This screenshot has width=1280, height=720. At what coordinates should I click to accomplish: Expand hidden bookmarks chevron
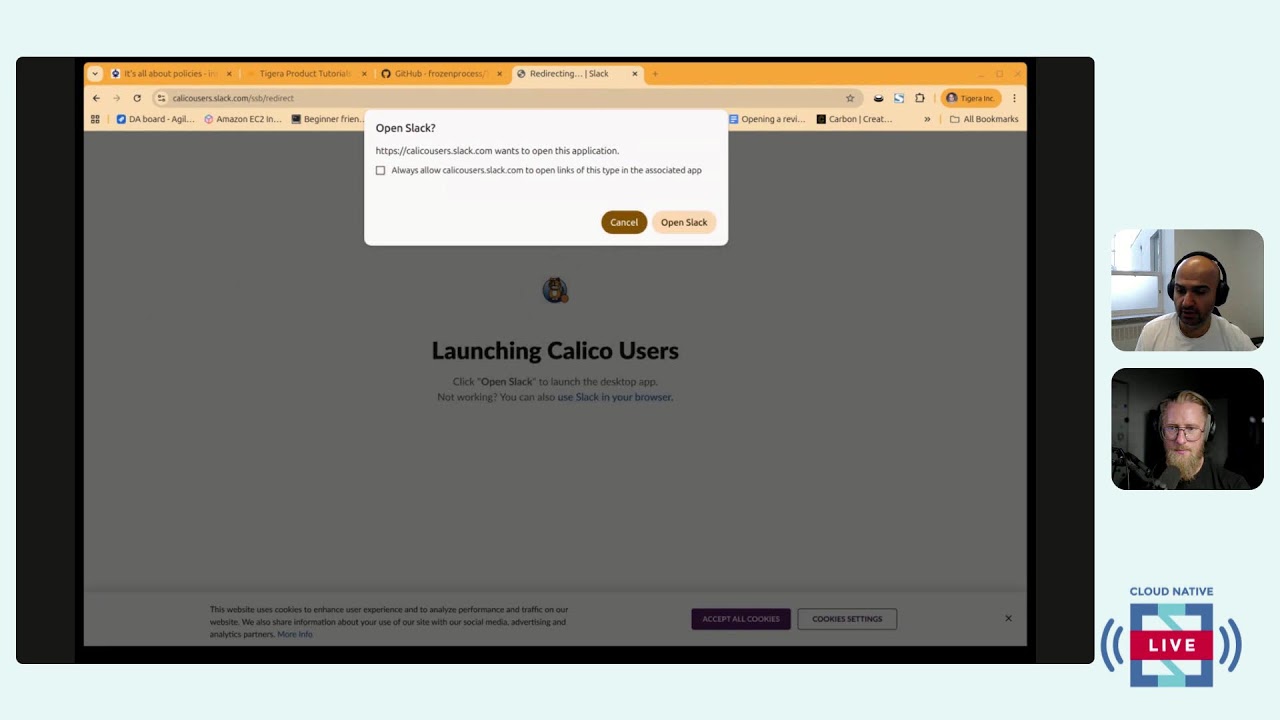[927, 119]
